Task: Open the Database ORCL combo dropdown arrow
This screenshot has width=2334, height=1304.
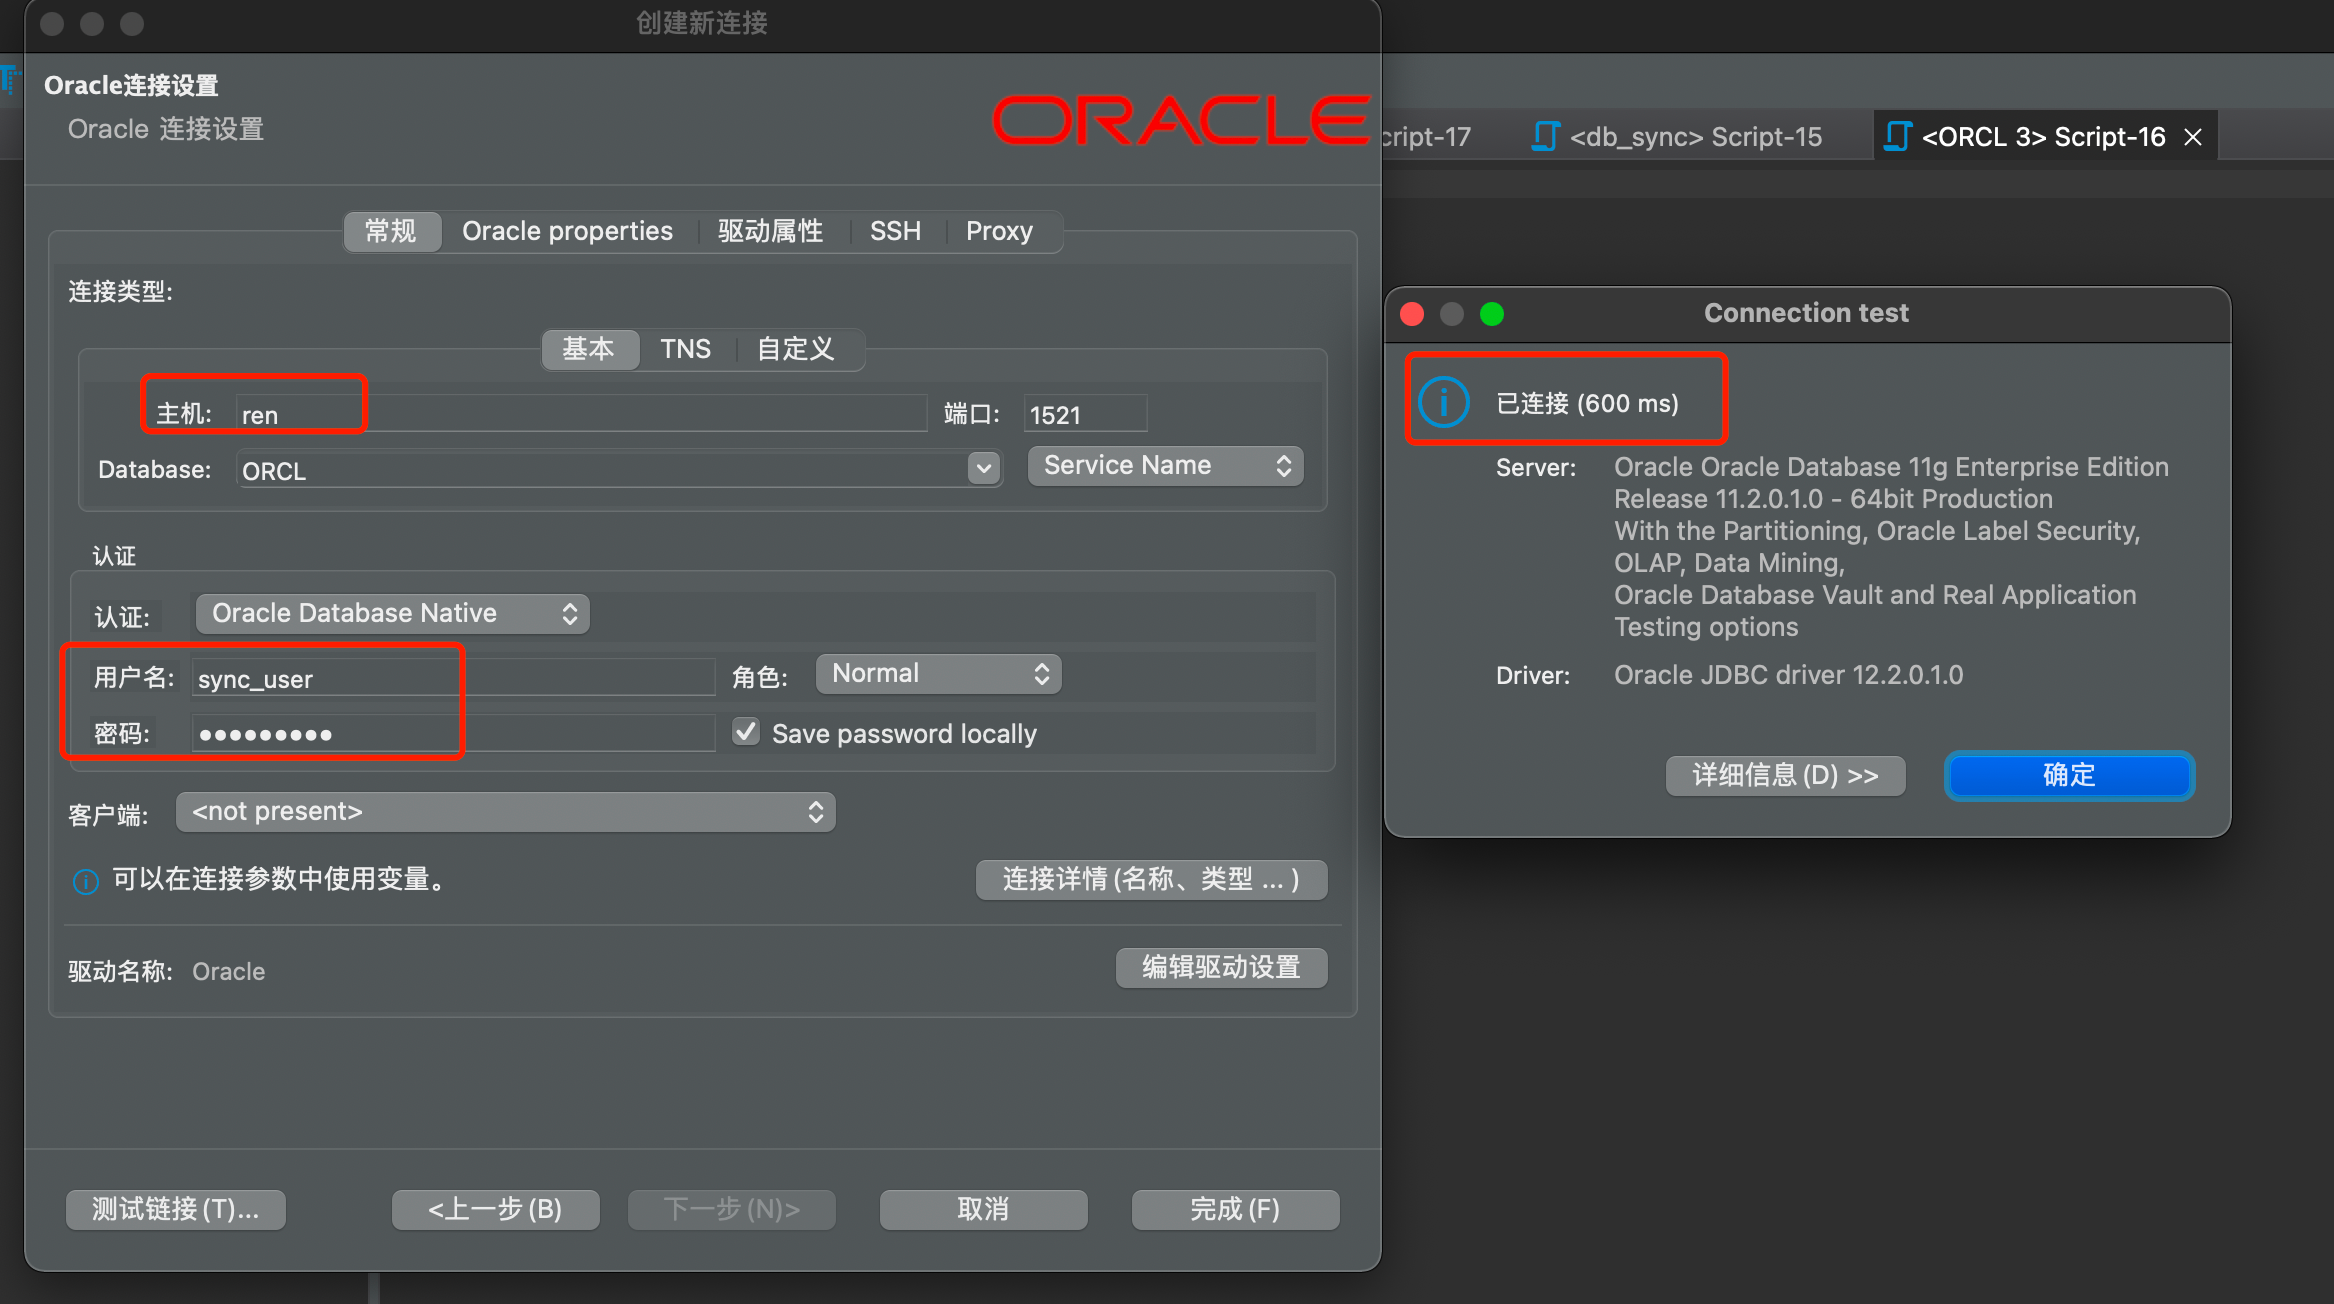Action: pos(984,468)
